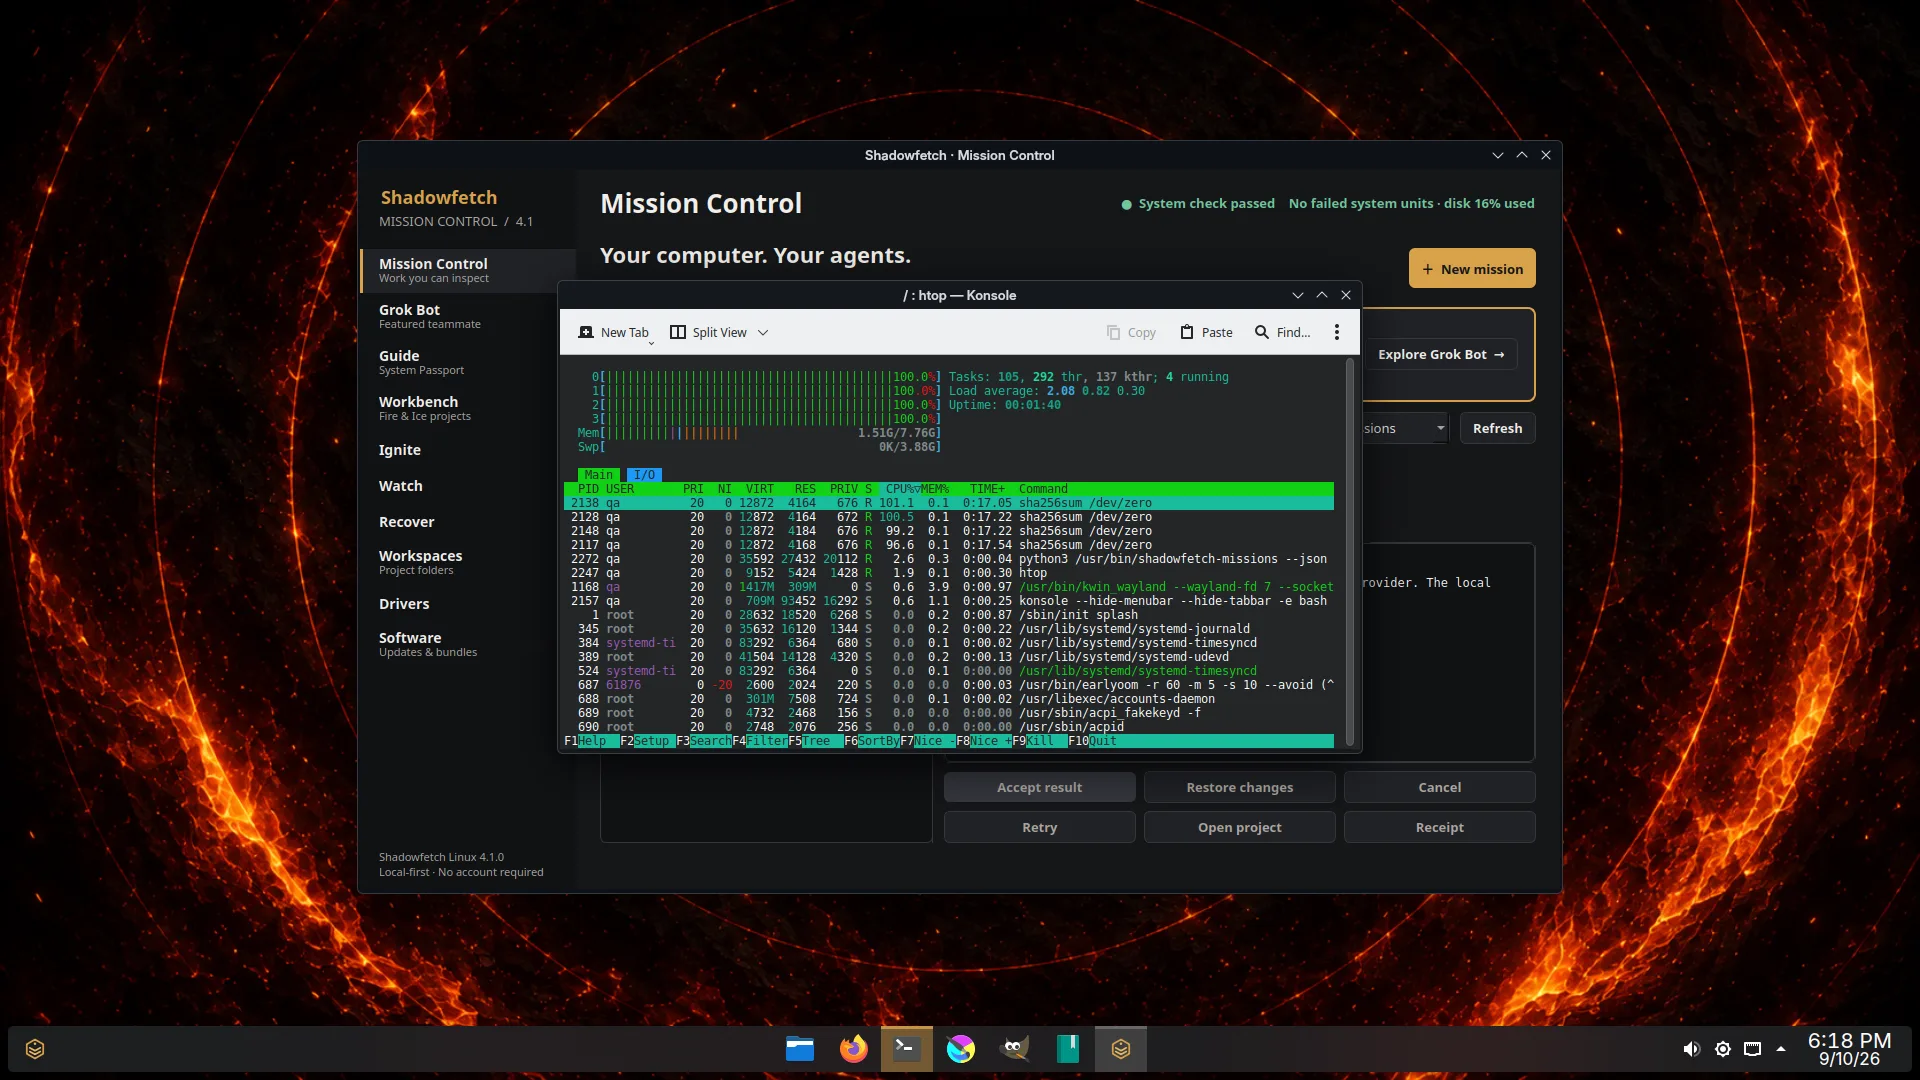The image size is (1920, 1080).
Task: Open Software Updates & bundles in sidebar
Action: (468, 644)
